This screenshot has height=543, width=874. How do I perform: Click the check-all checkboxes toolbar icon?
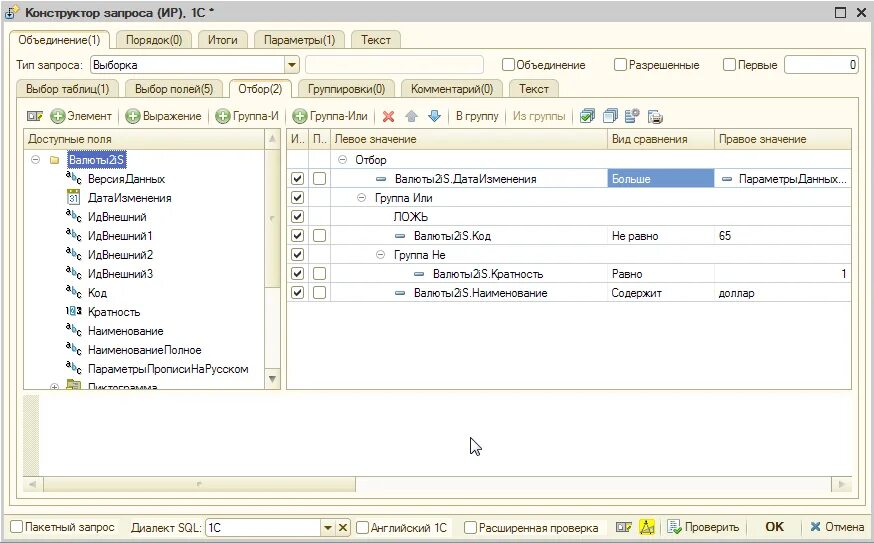(x=587, y=116)
